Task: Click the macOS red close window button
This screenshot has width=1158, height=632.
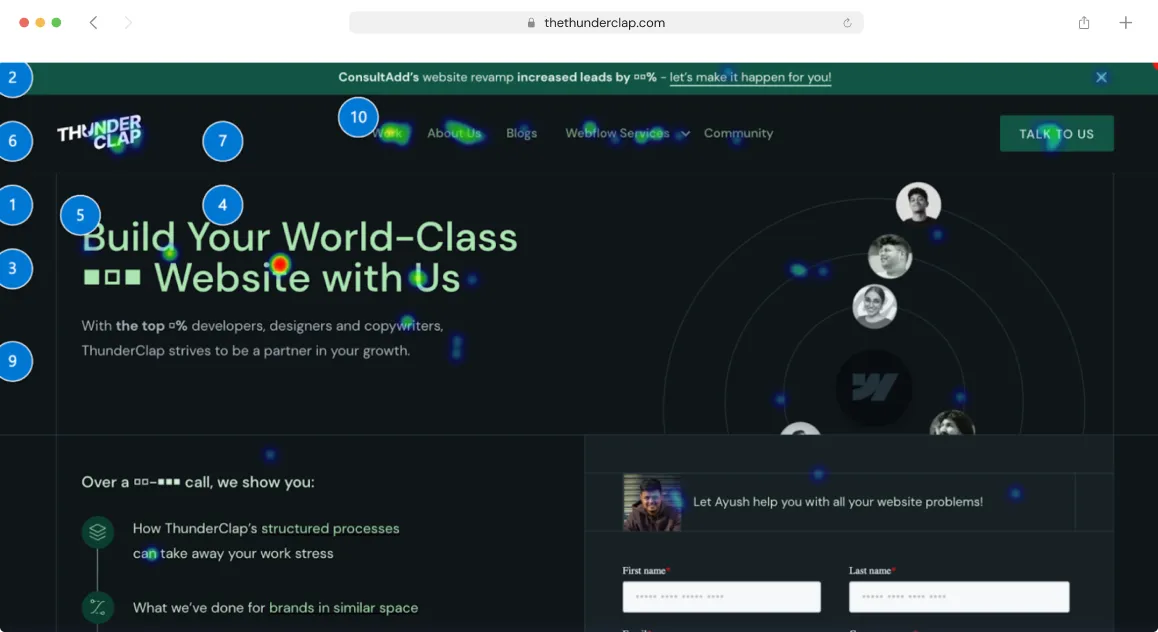Action: (24, 23)
